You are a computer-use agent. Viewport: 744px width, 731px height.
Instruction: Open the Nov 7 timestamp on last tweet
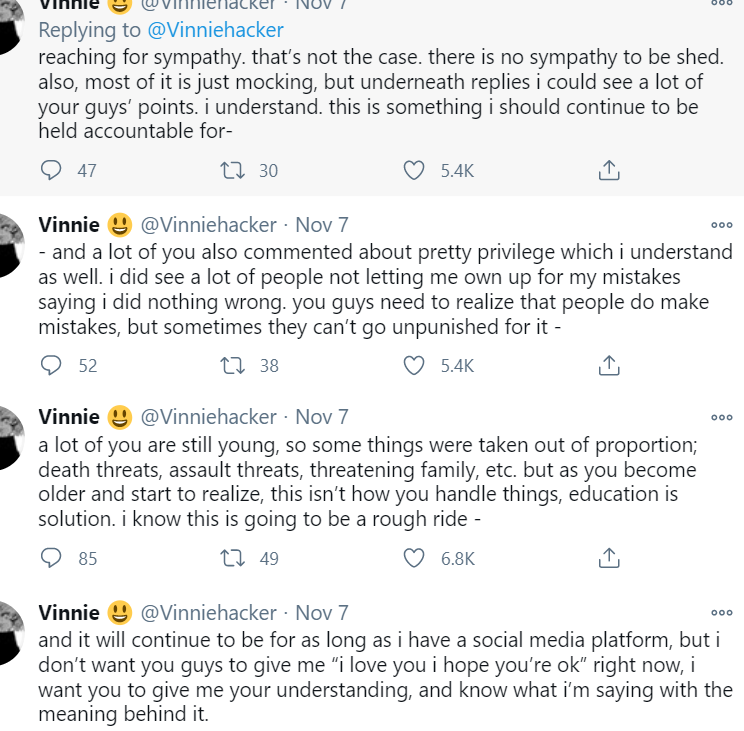pos(322,613)
